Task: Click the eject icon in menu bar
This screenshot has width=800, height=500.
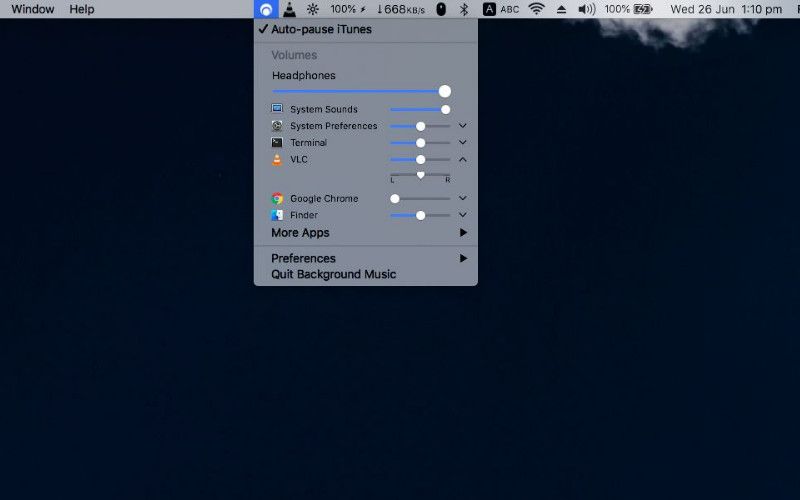Action: click(x=562, y=9)
